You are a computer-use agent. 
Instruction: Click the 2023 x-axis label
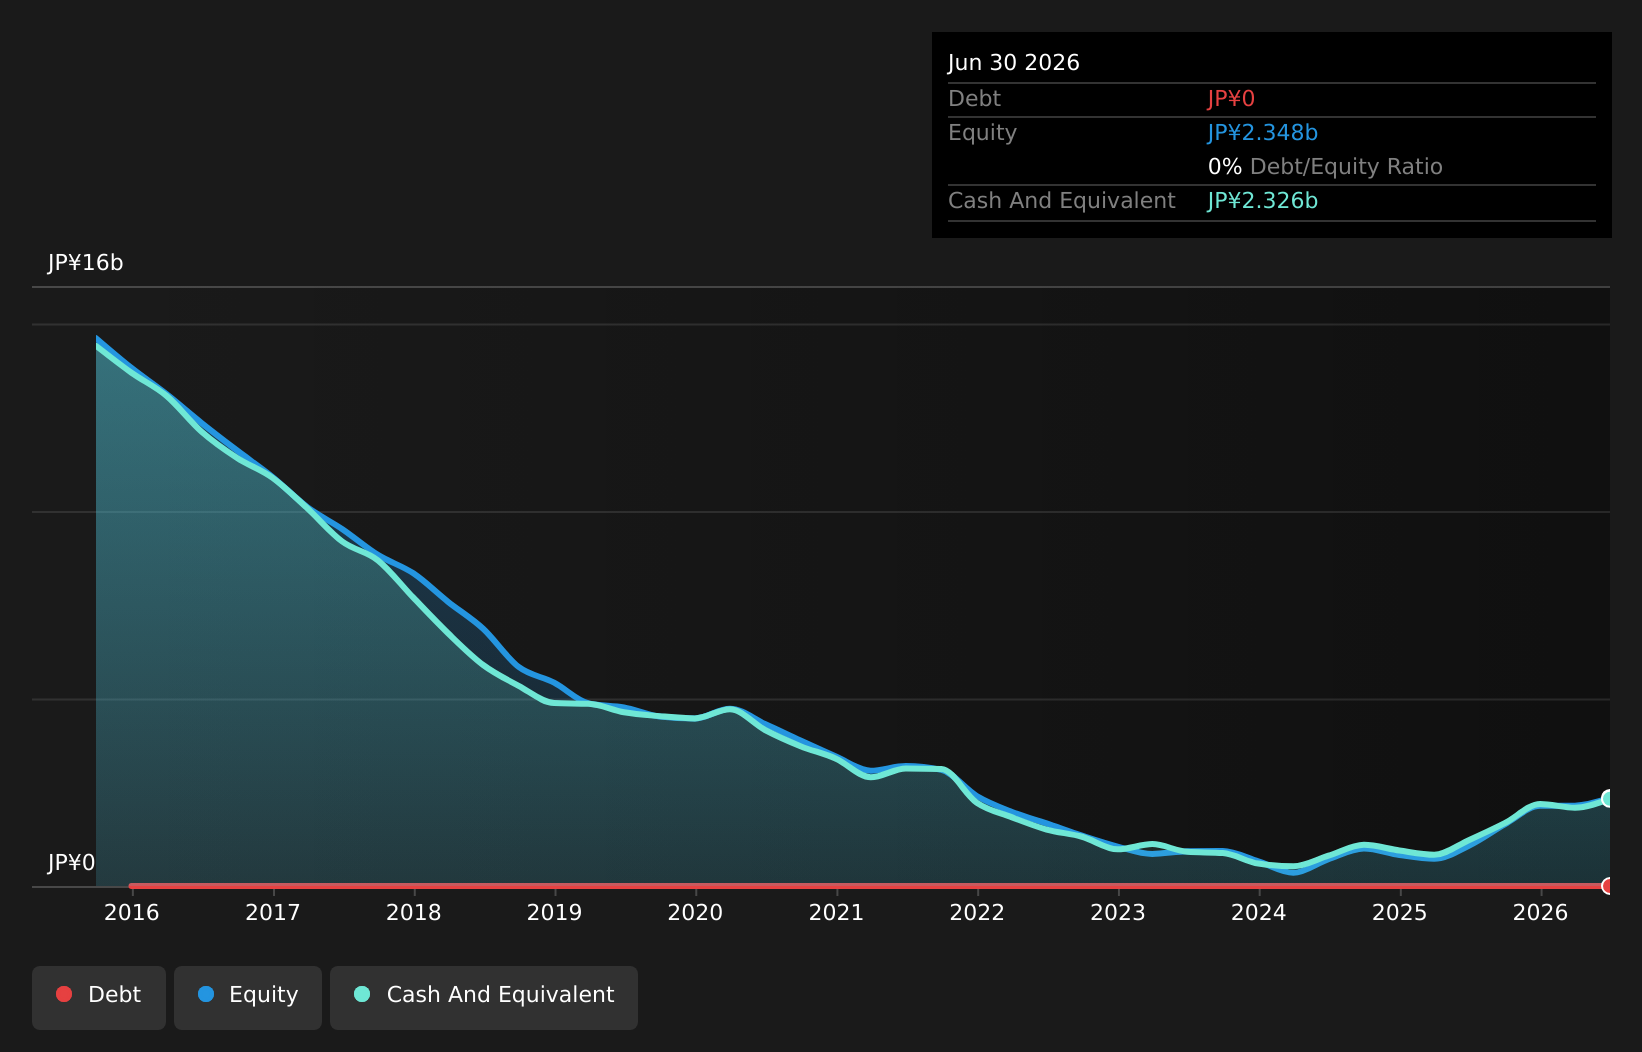point(1118,912)
